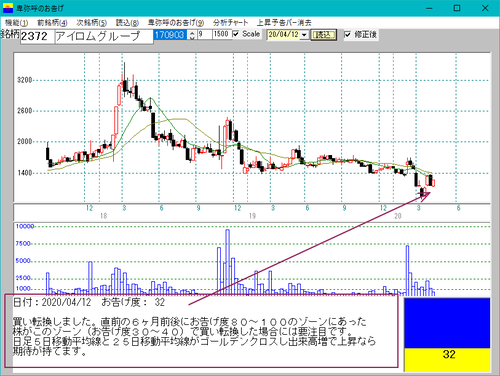The width and height of the screenshot is (500, 376).
Task: Click the 3200 price axis label
Action: (25, 80)
